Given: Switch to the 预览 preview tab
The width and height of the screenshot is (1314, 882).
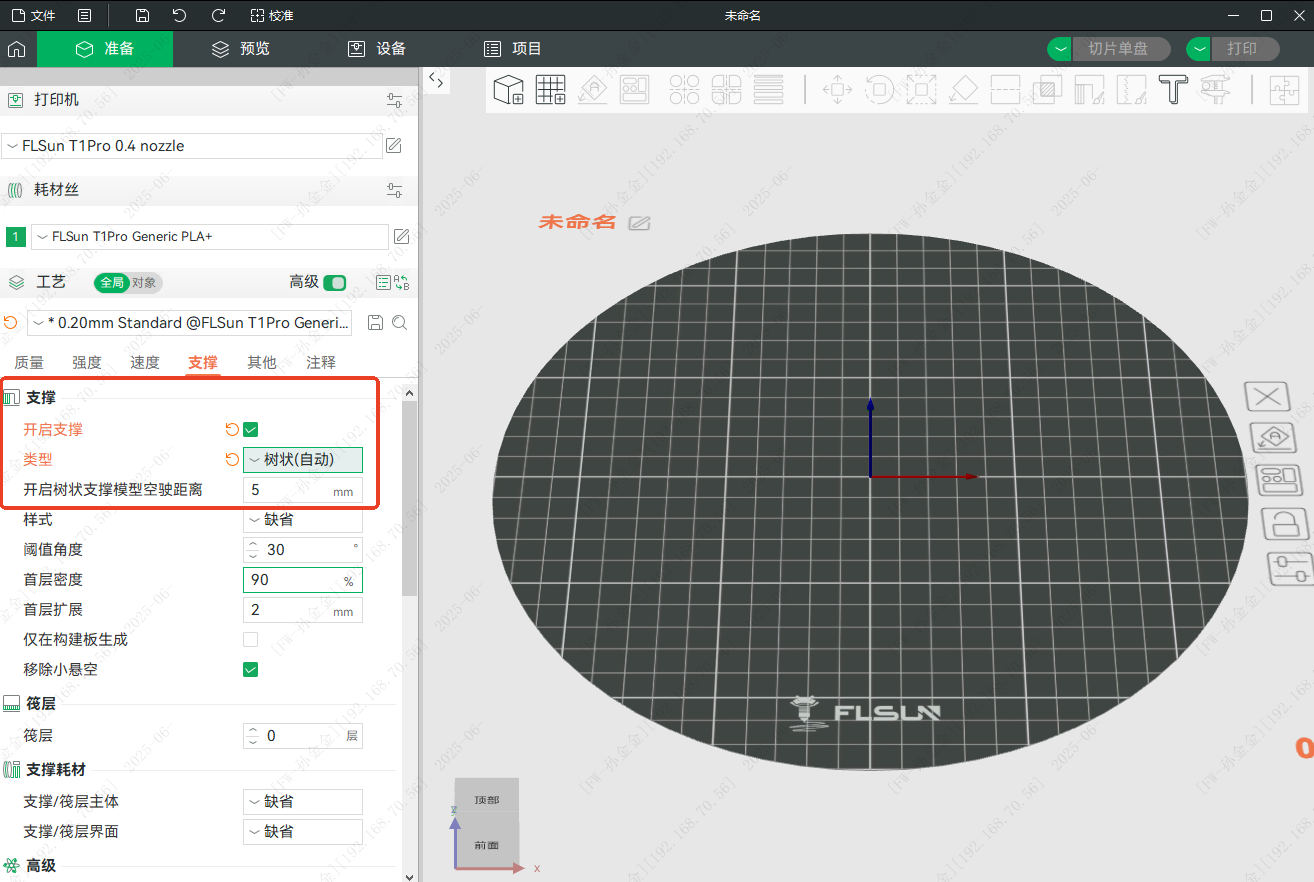Looking at the screenshot, I should click(x=241, y=49).
